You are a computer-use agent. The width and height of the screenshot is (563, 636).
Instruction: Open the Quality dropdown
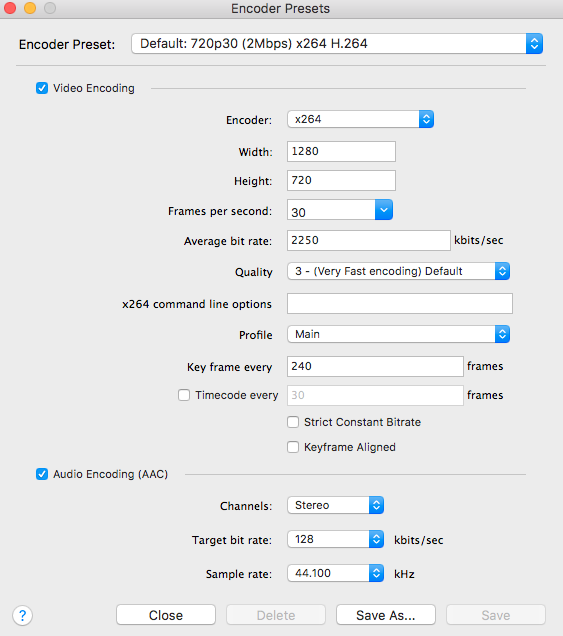398,271
